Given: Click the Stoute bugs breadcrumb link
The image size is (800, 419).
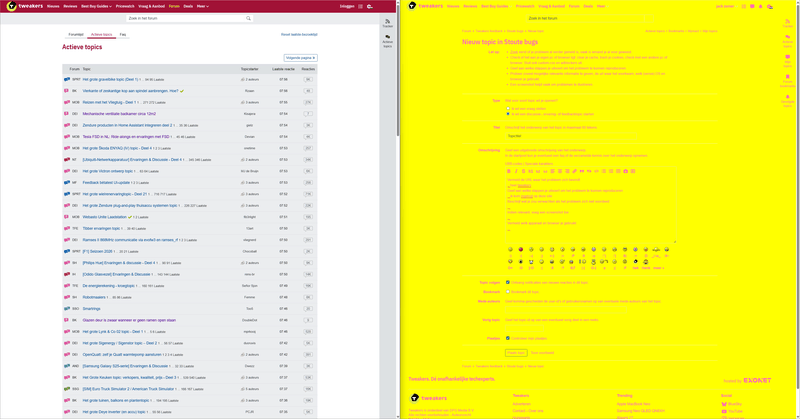Looking at the screenshot, I should tap(515, 31).
